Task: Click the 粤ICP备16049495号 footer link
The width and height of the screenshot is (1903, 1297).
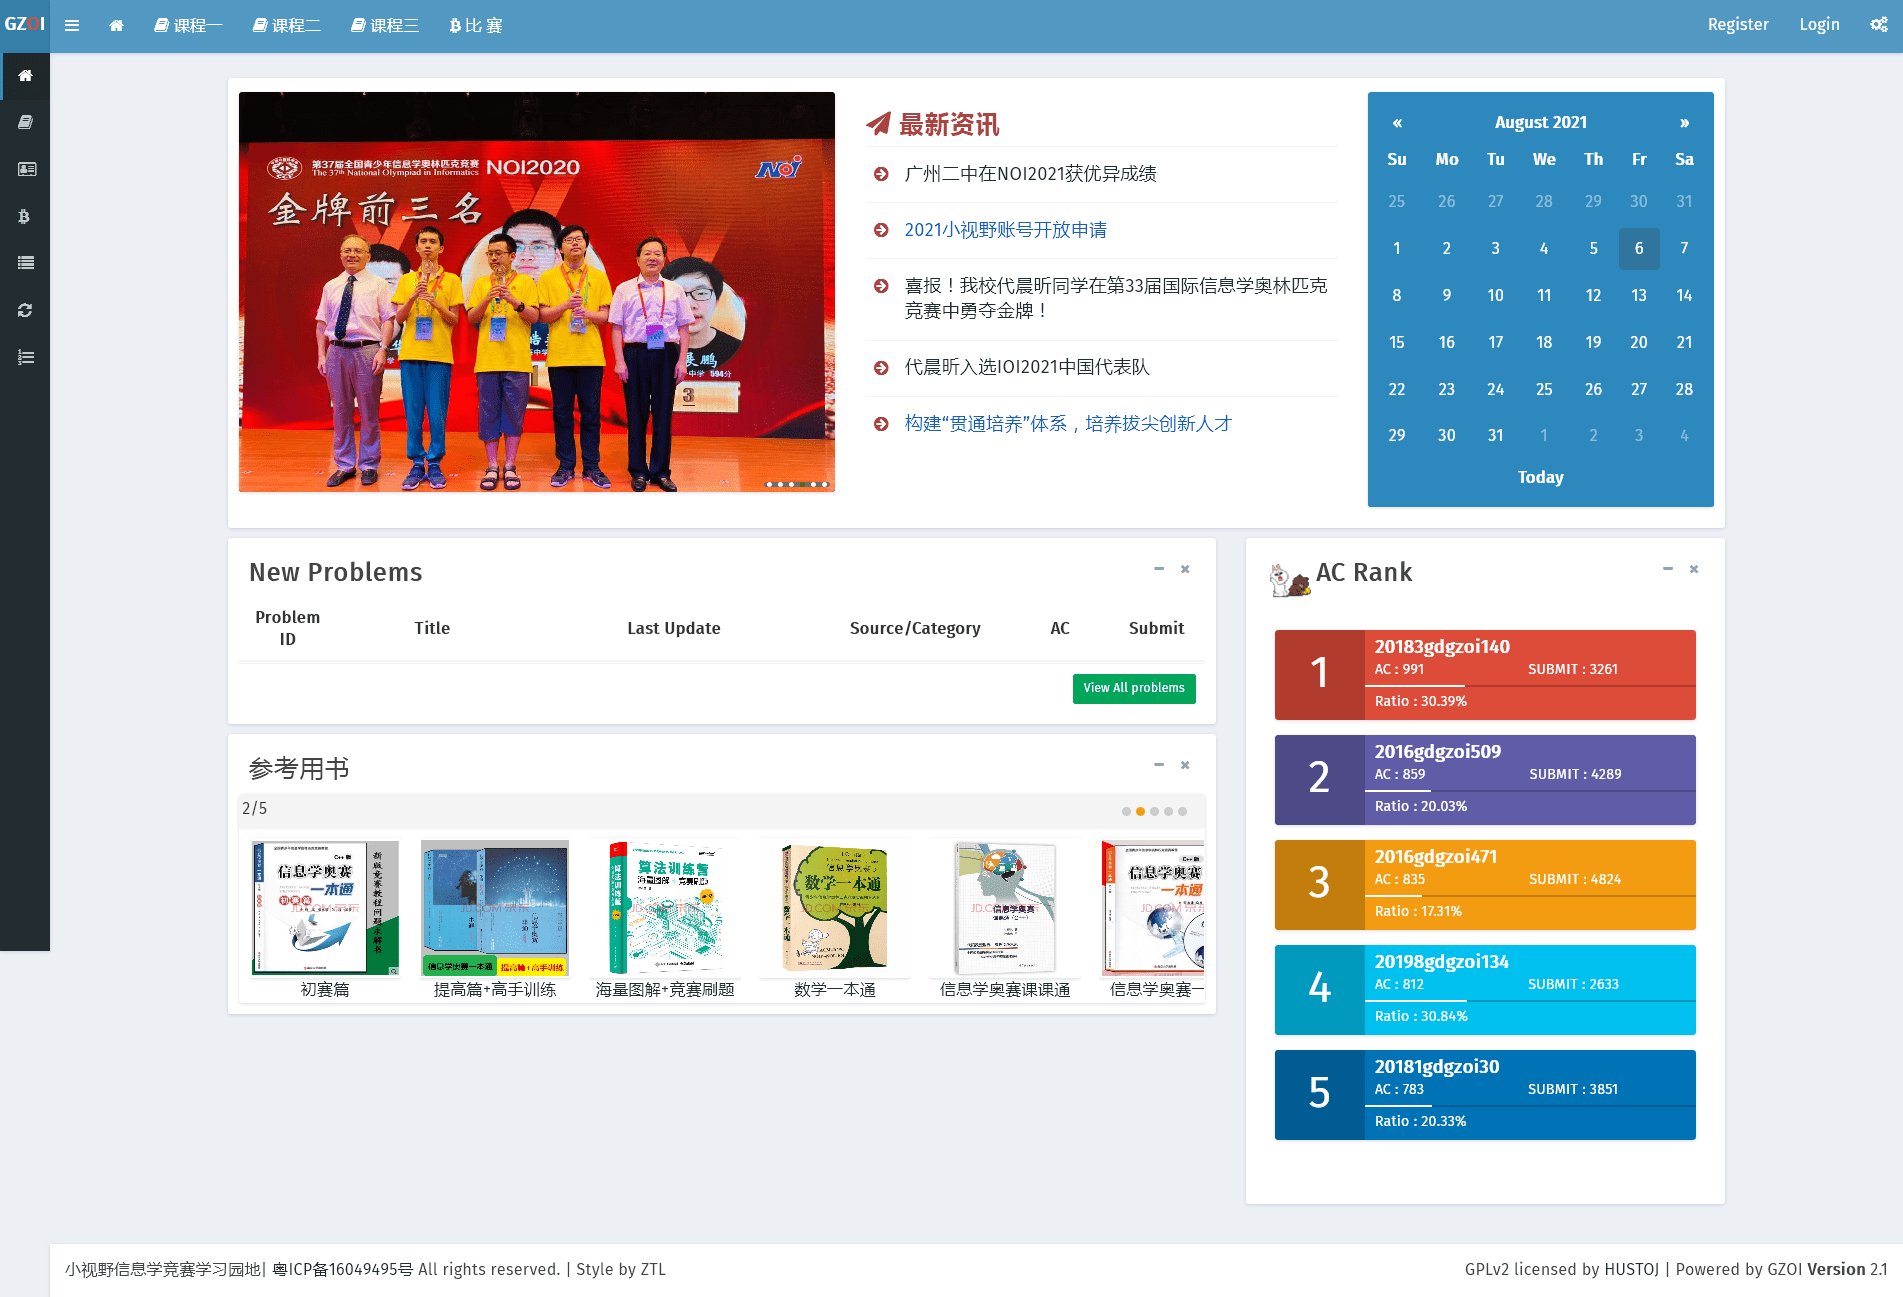Action: click(343, 1270)
